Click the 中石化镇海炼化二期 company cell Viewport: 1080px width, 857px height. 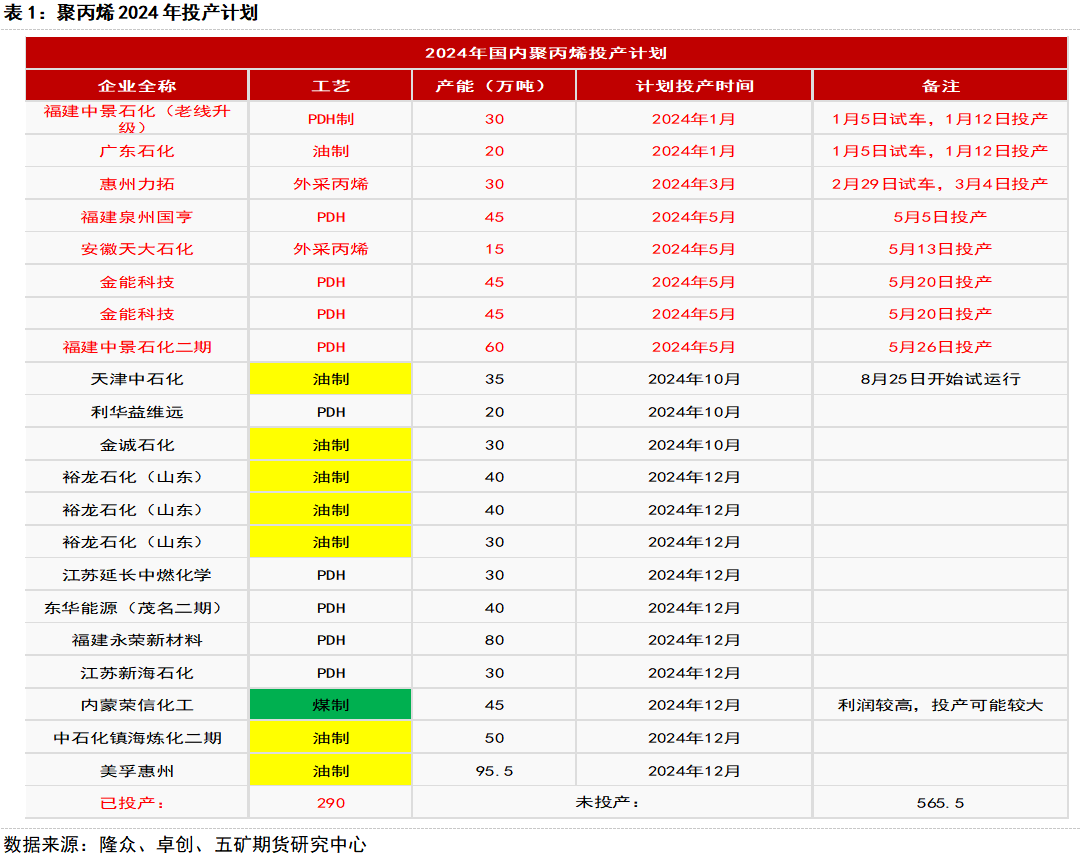136,738
